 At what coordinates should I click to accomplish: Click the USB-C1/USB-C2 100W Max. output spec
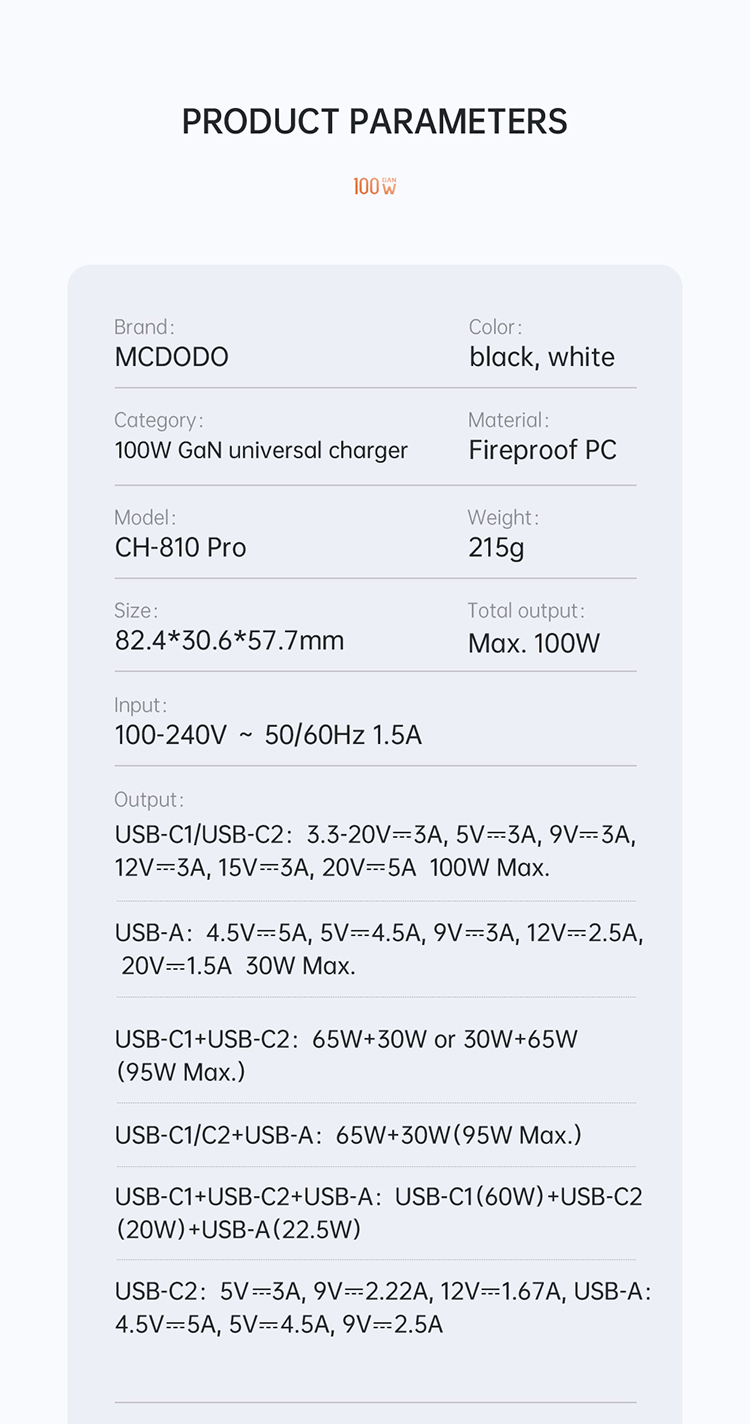(x=375, y=851)
